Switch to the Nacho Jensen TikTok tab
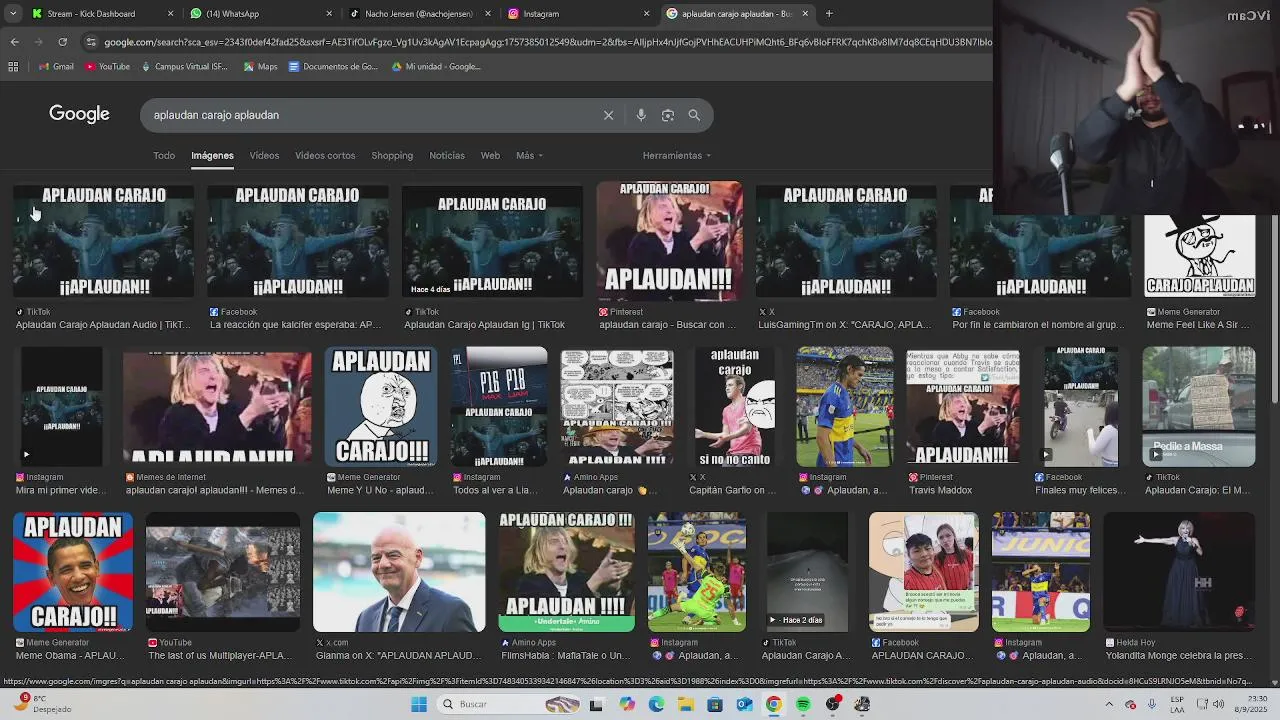 click(418, 14)
